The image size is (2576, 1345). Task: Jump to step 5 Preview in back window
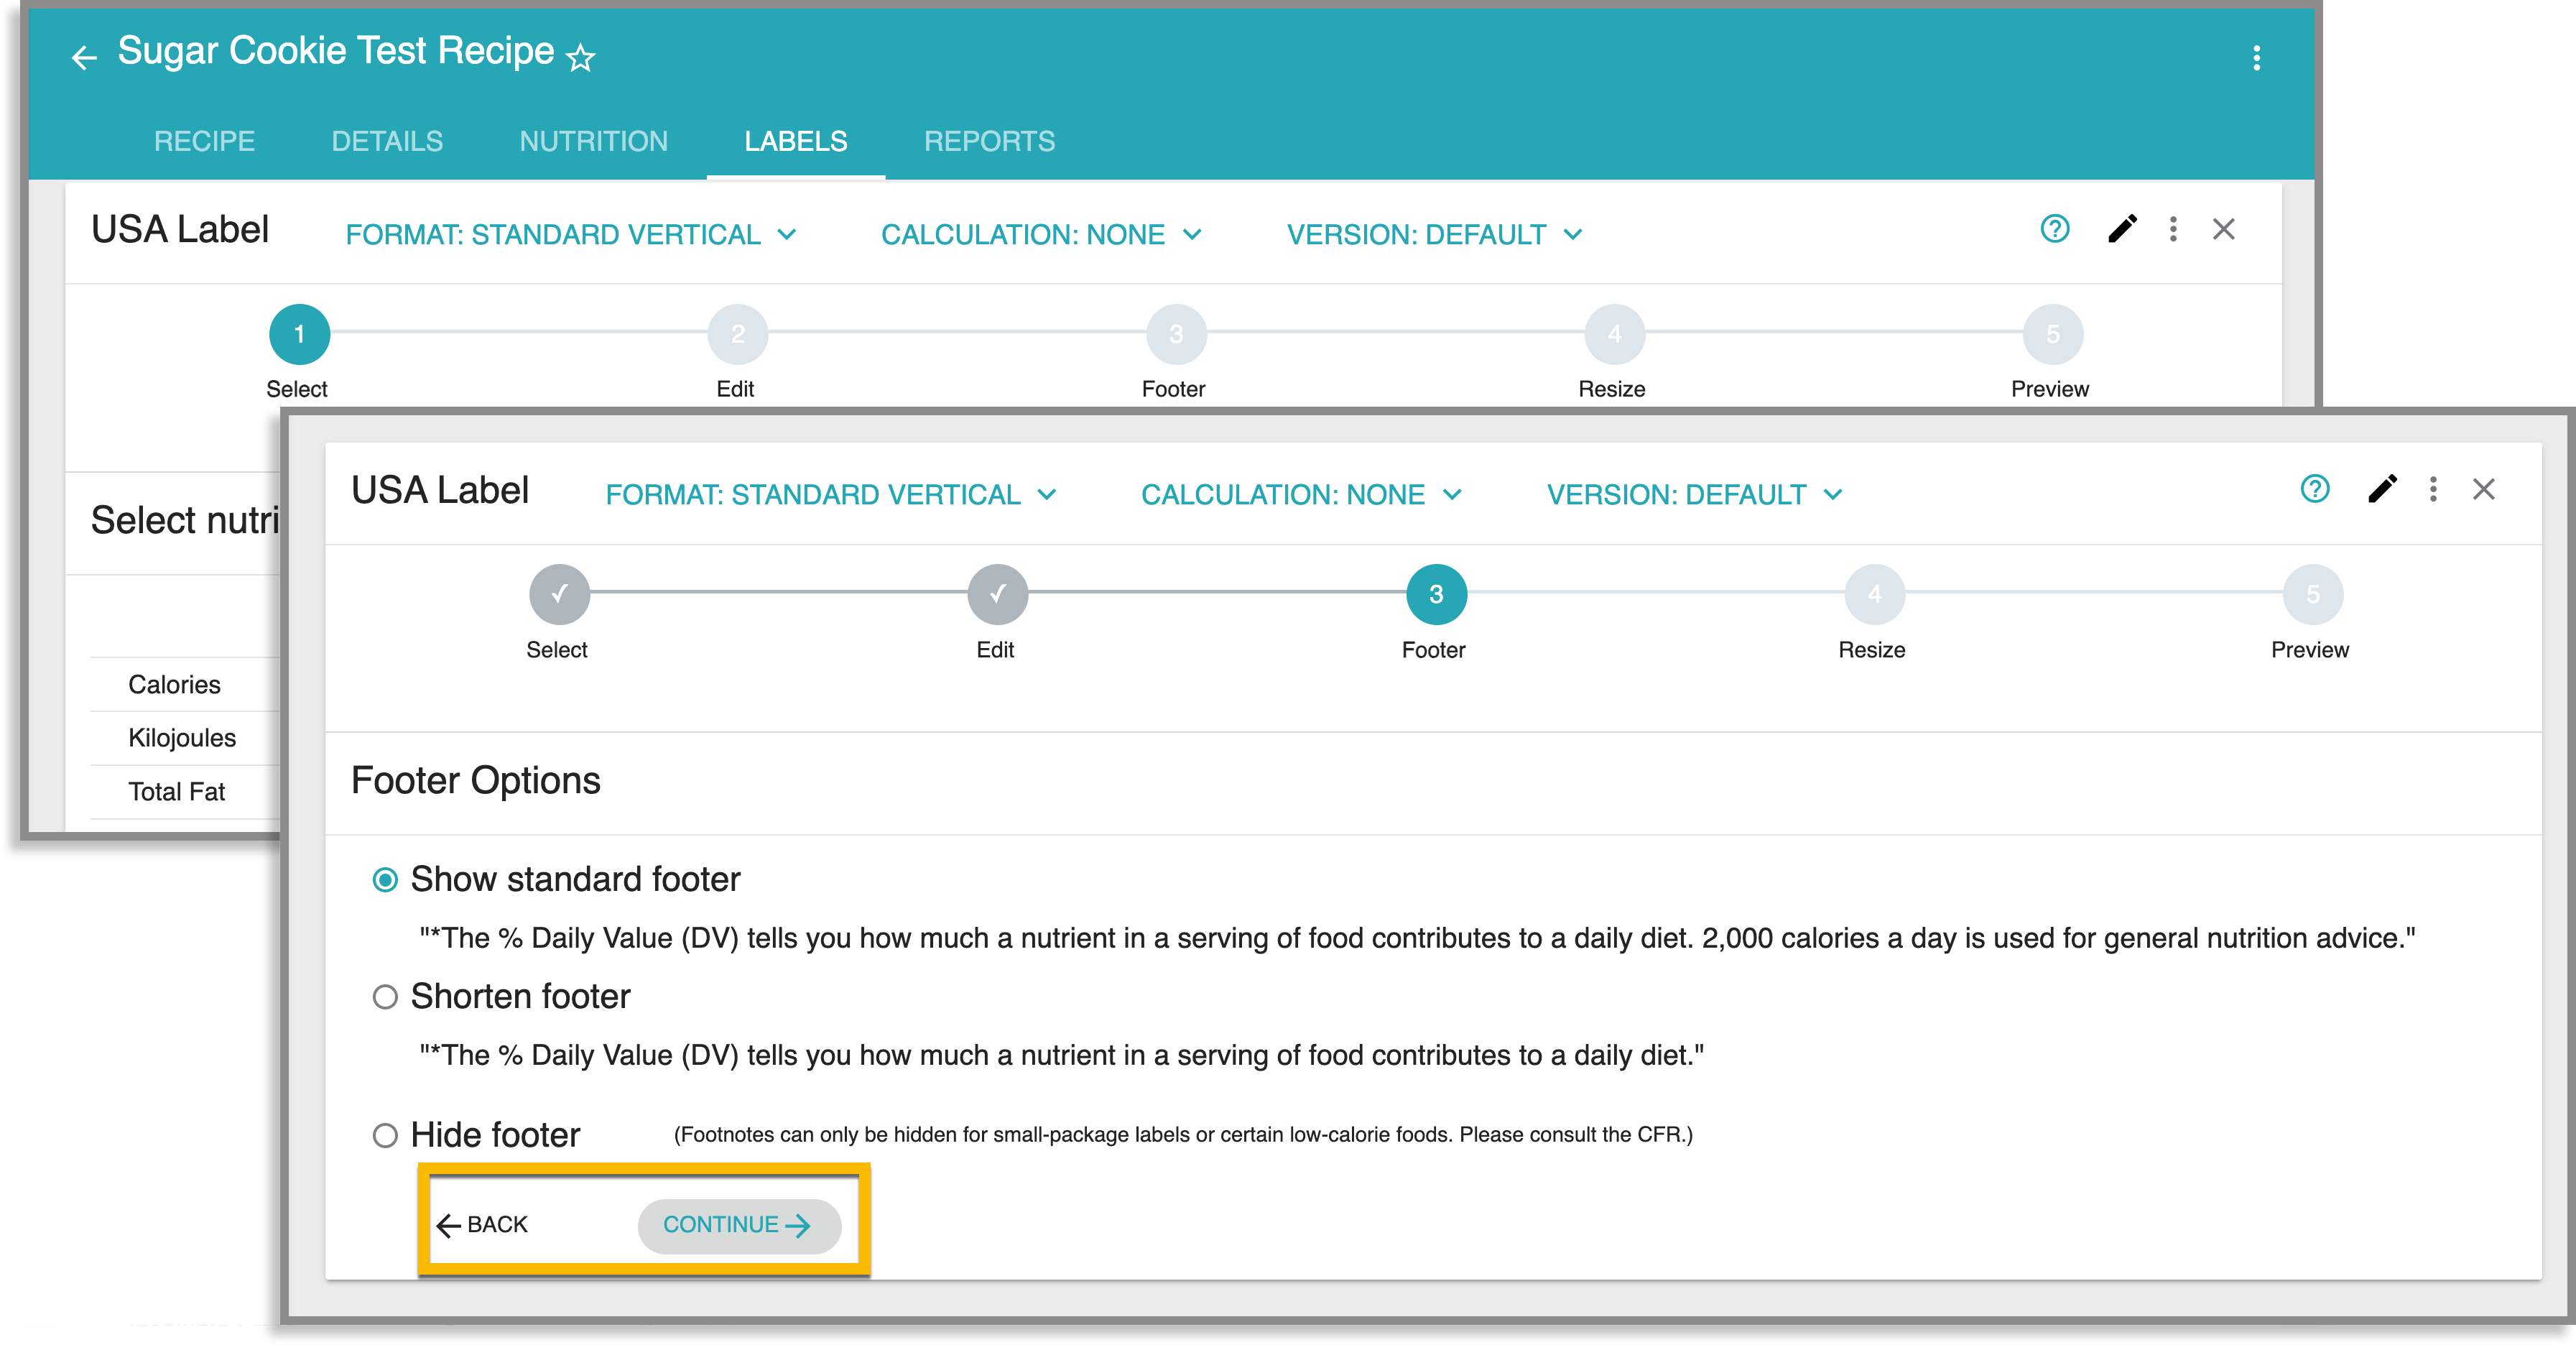[x=2052, y=334]
